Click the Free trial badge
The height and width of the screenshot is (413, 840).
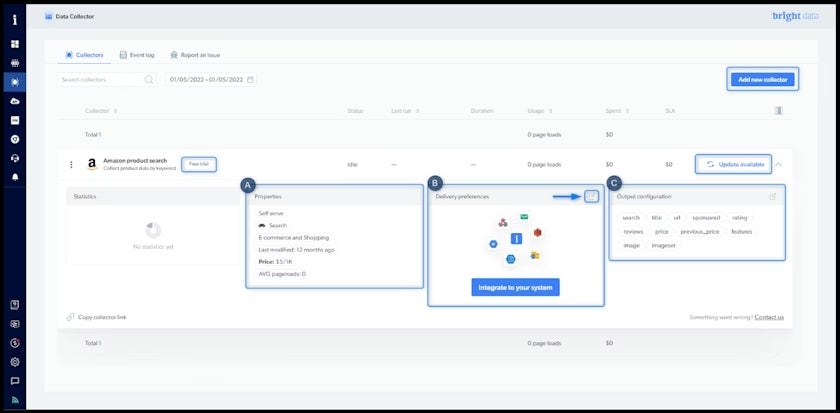199,164
